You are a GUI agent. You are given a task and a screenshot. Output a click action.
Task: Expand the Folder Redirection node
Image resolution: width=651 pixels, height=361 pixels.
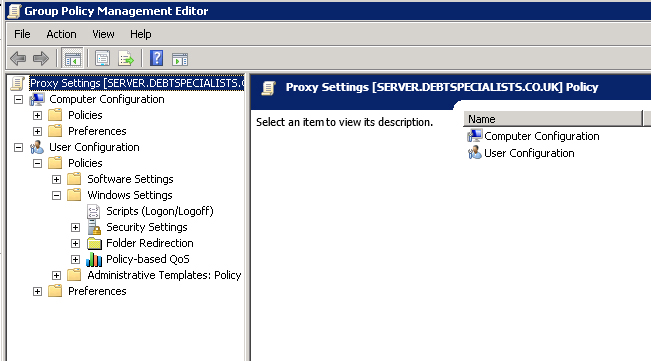point(76,244)
